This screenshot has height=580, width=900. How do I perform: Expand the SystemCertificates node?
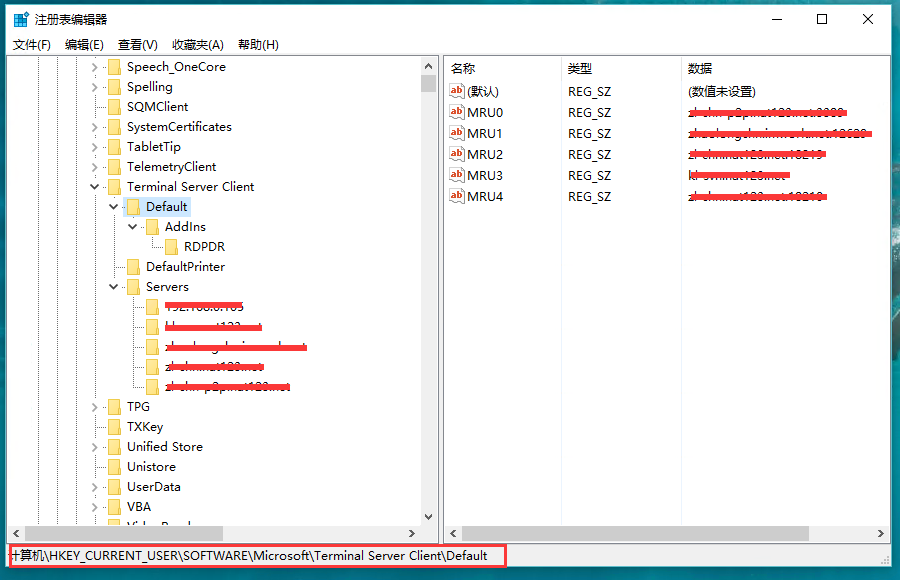pos(95,127)
